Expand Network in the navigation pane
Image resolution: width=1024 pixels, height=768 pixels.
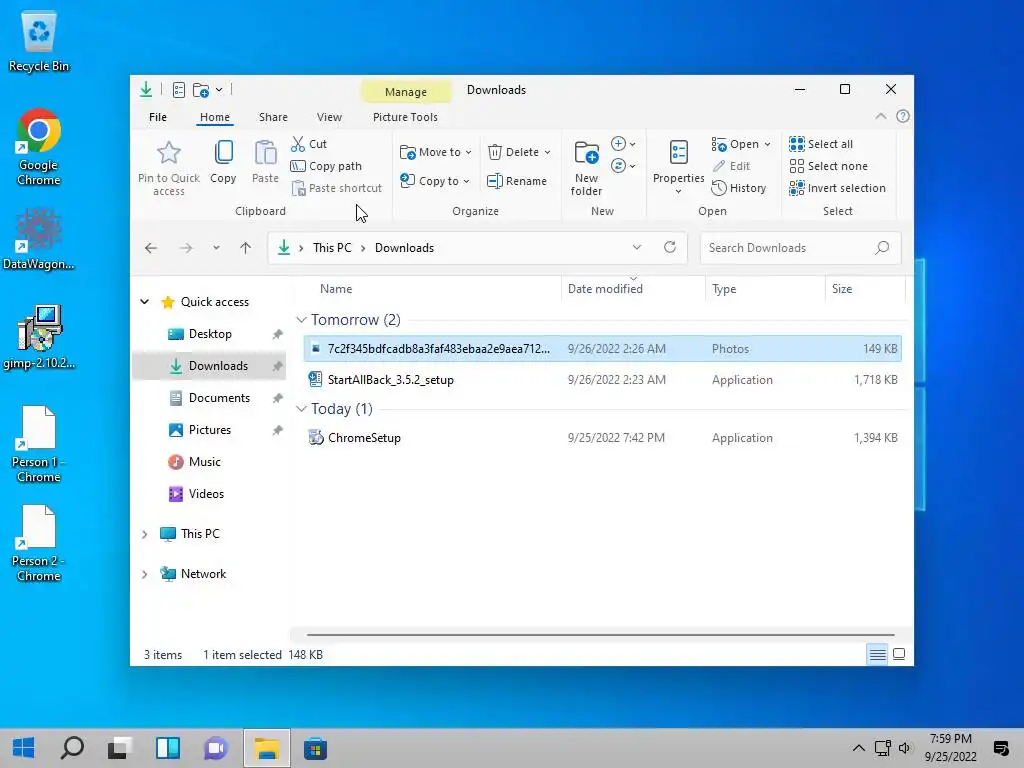[144, 574]
